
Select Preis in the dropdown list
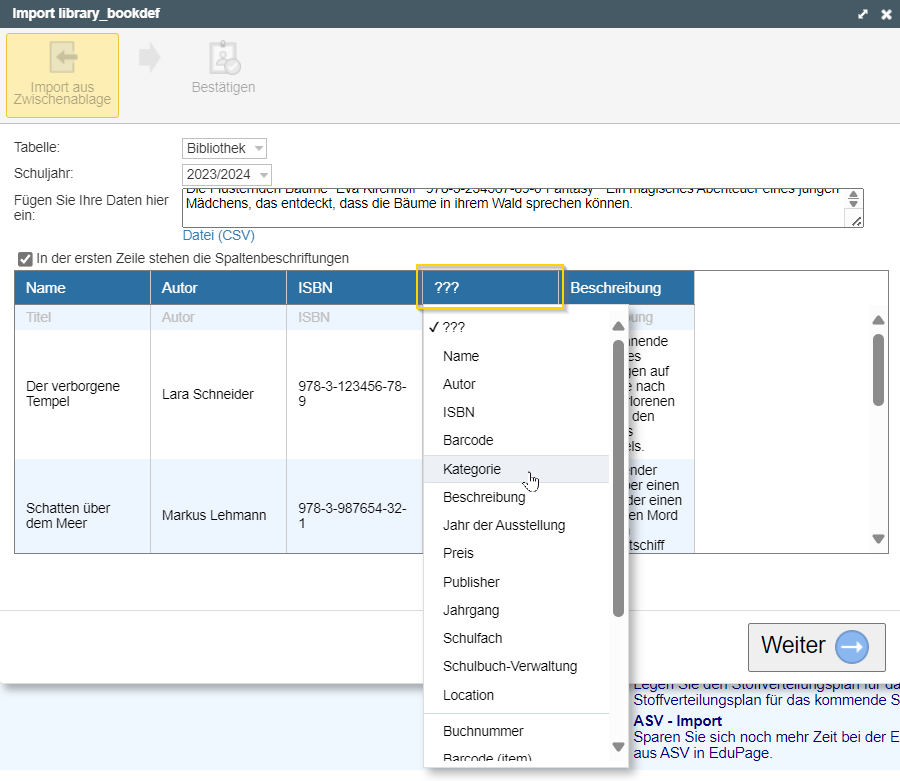[516, 553]
